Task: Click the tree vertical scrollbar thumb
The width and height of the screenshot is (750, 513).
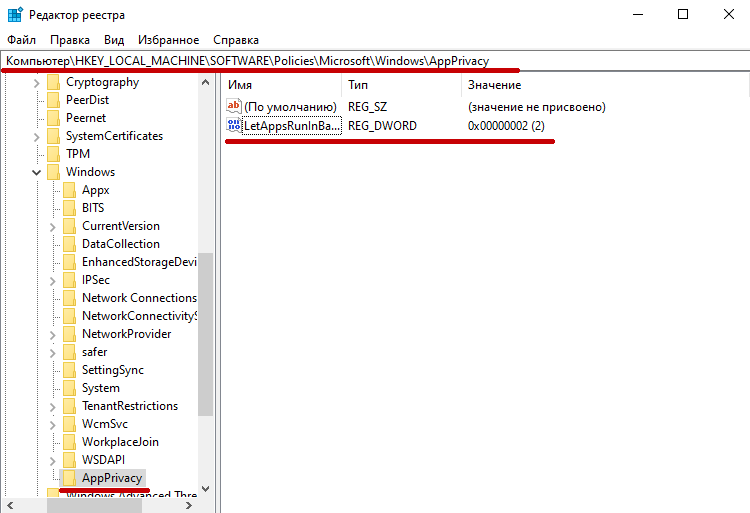Action: (x=205, y=335)
